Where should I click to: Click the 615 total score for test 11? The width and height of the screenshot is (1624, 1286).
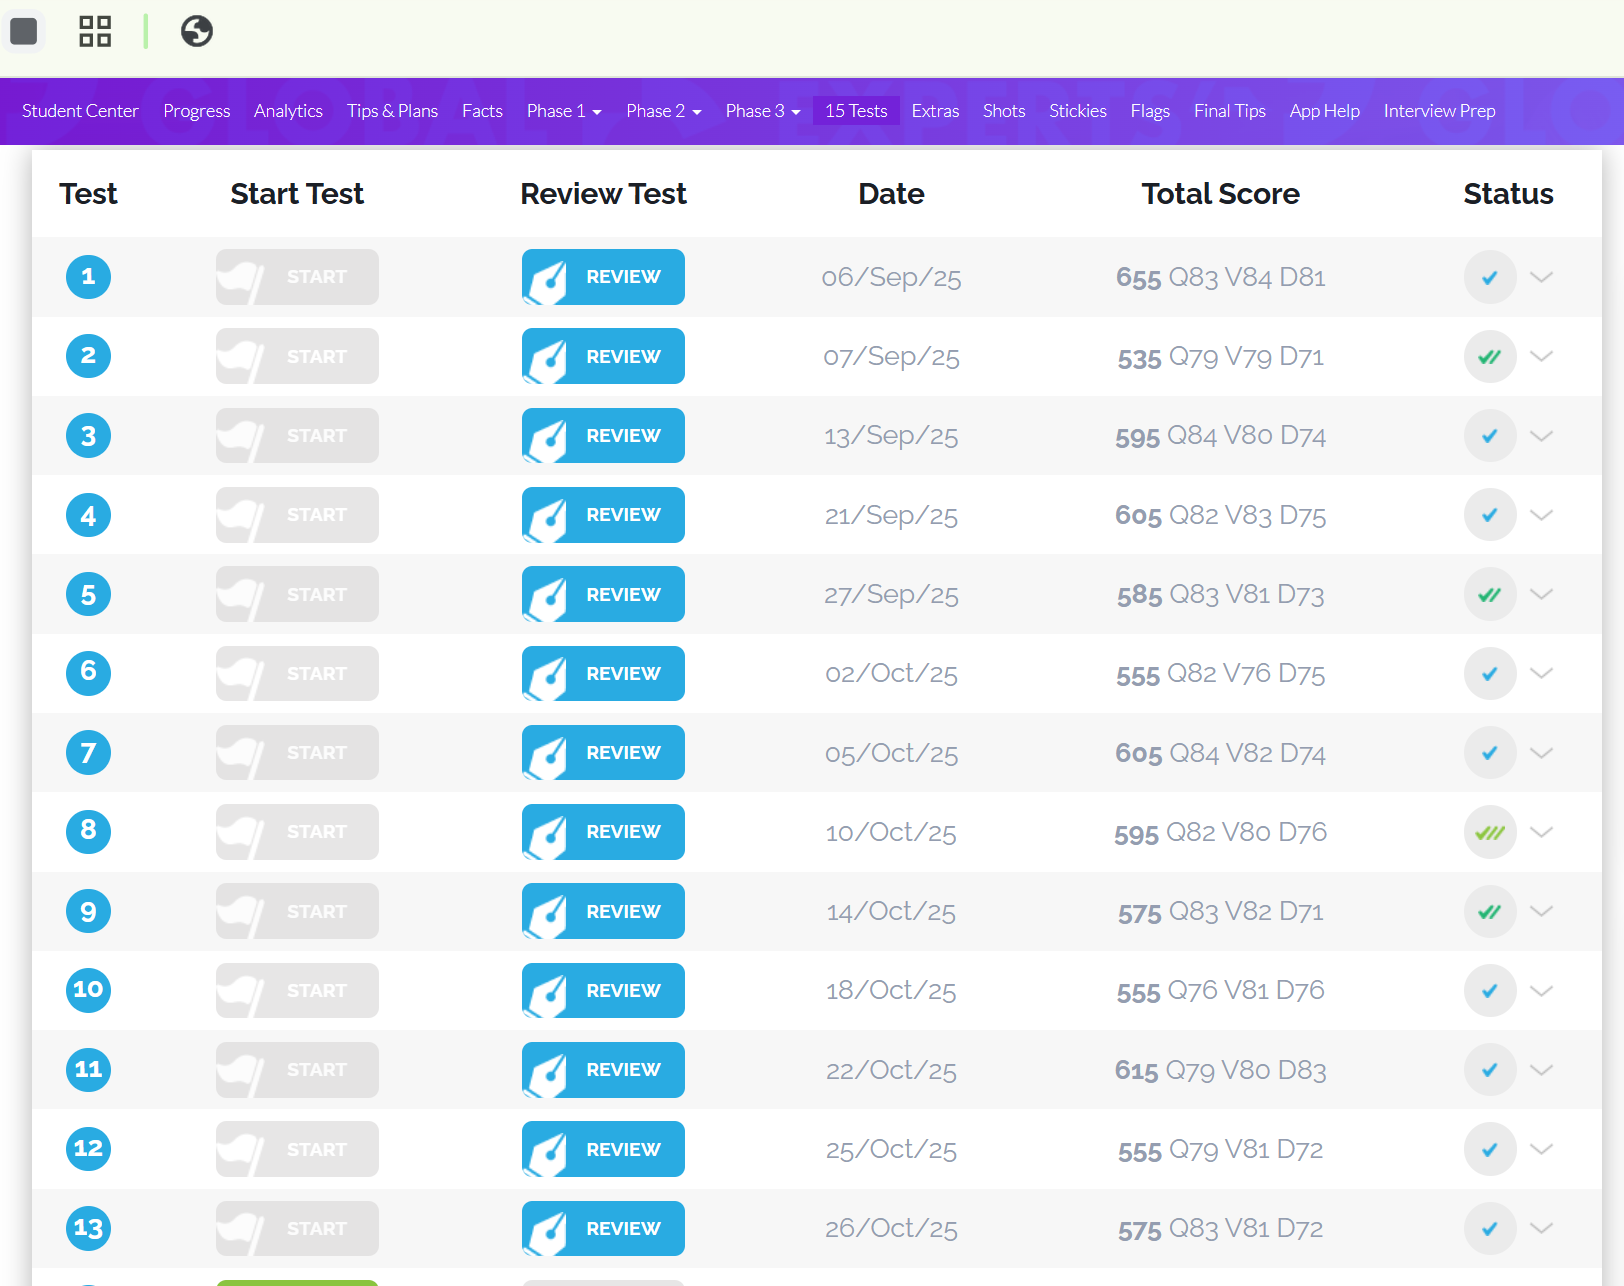[1136, 1070]
